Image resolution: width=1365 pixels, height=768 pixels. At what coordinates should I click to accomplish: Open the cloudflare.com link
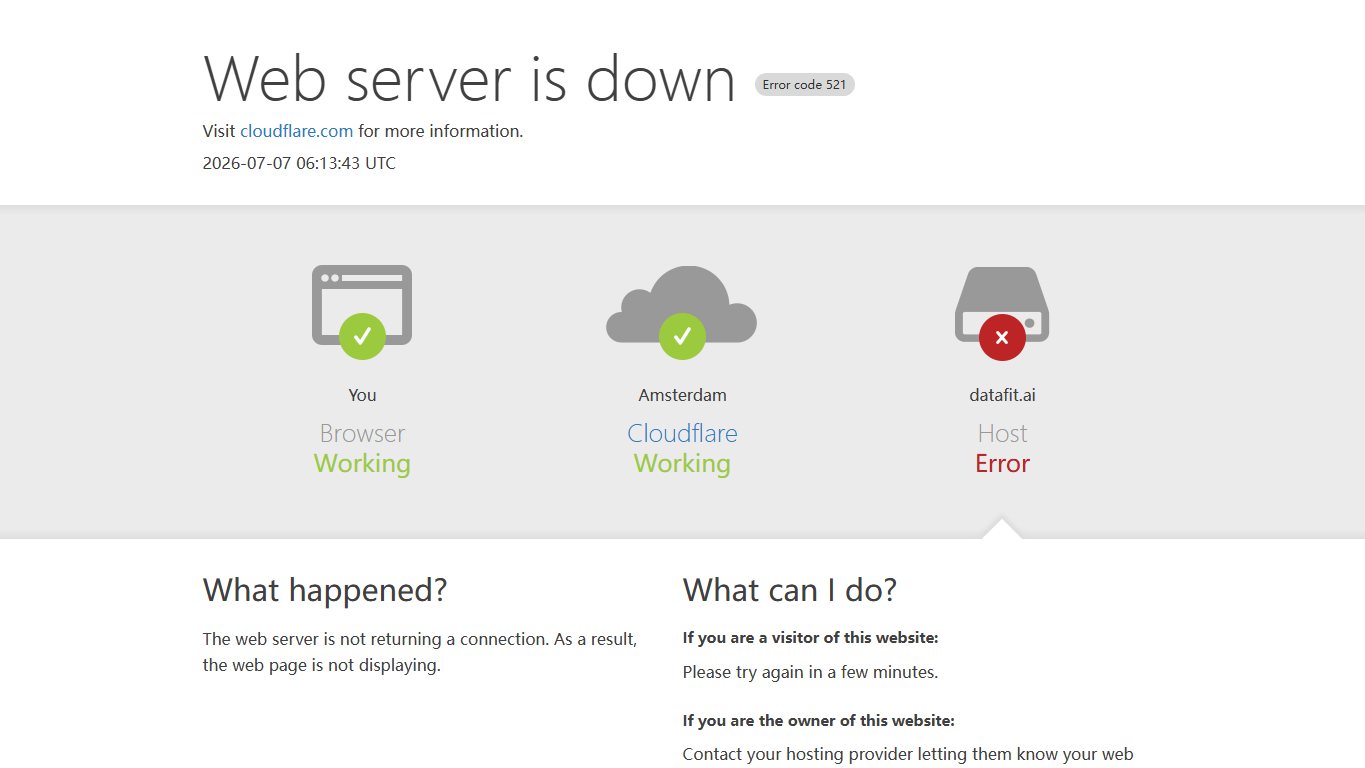point(296,131)
